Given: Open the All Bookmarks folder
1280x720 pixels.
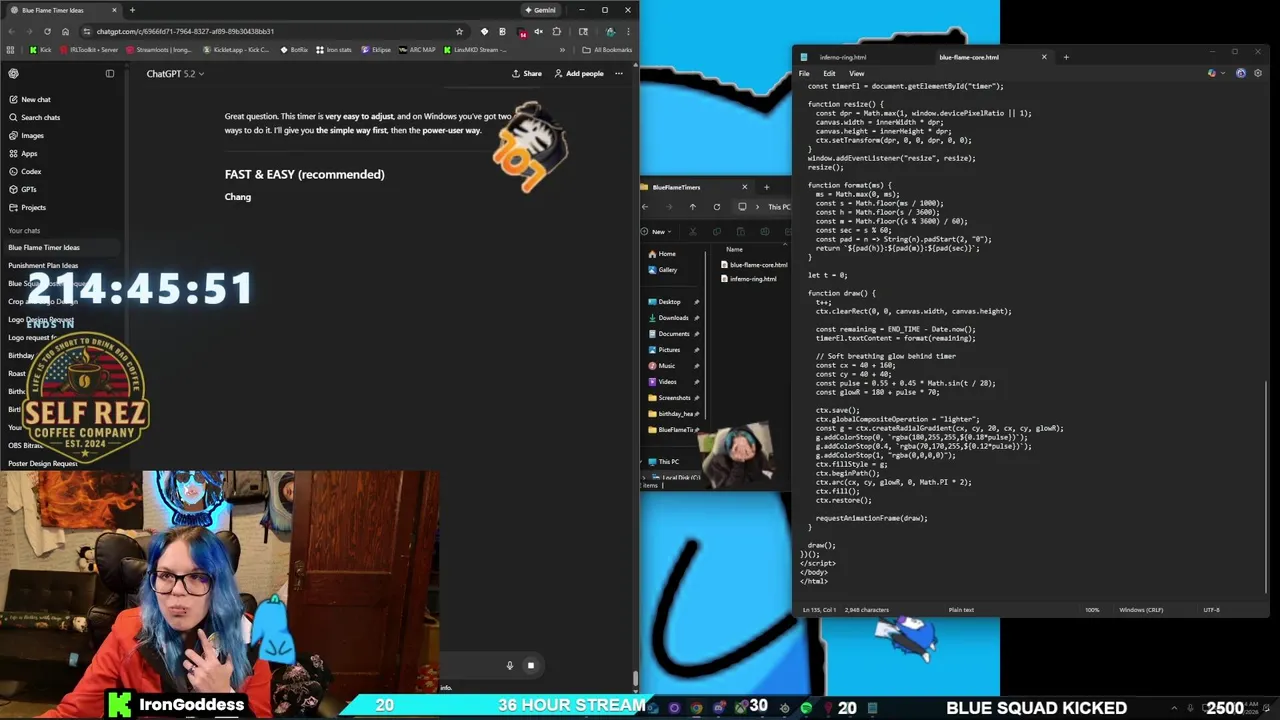Looking at the screenshot, I should tap(607, 49).
